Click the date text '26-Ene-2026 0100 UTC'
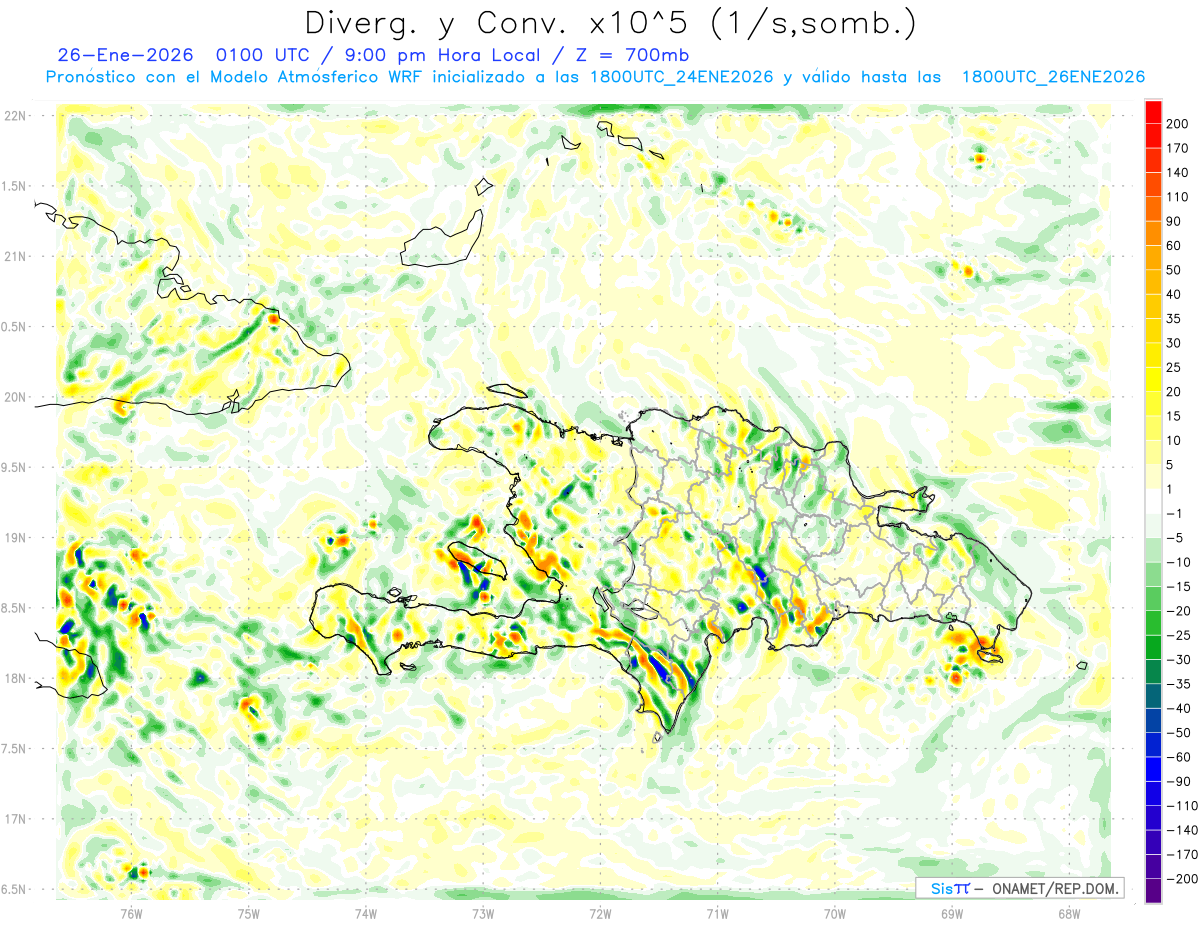 click(186, 55)
